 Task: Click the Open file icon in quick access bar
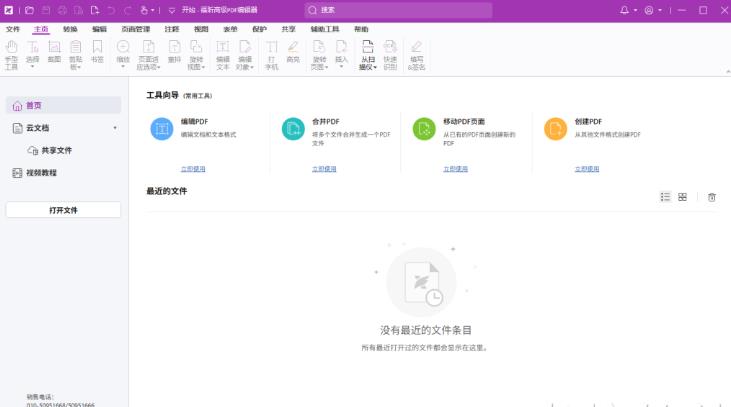point(29,10)
